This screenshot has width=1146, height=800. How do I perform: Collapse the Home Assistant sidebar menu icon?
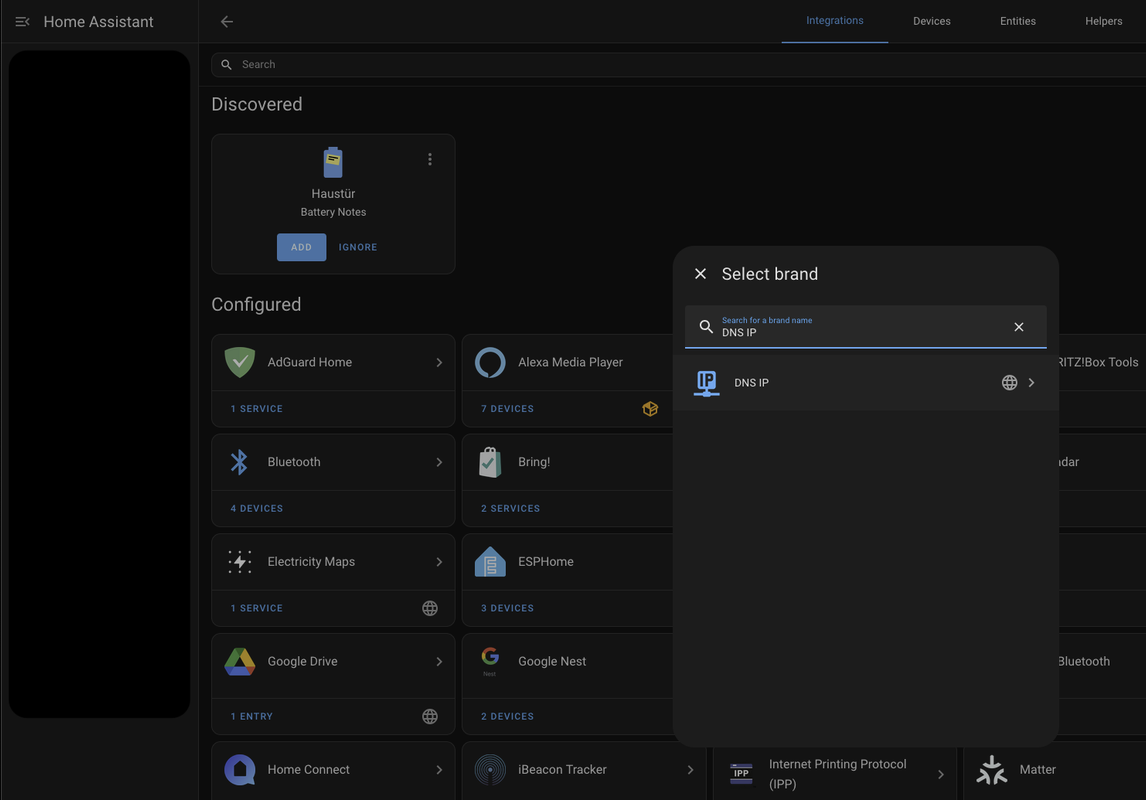[x=23, y=22]
